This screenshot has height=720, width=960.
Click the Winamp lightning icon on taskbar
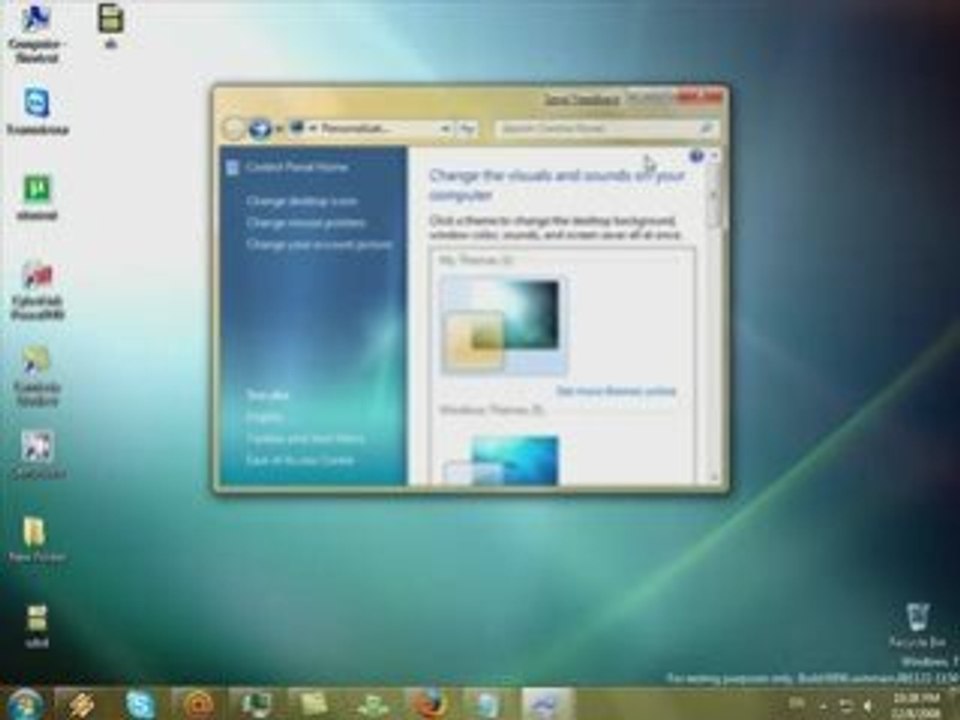pos(81,705)
